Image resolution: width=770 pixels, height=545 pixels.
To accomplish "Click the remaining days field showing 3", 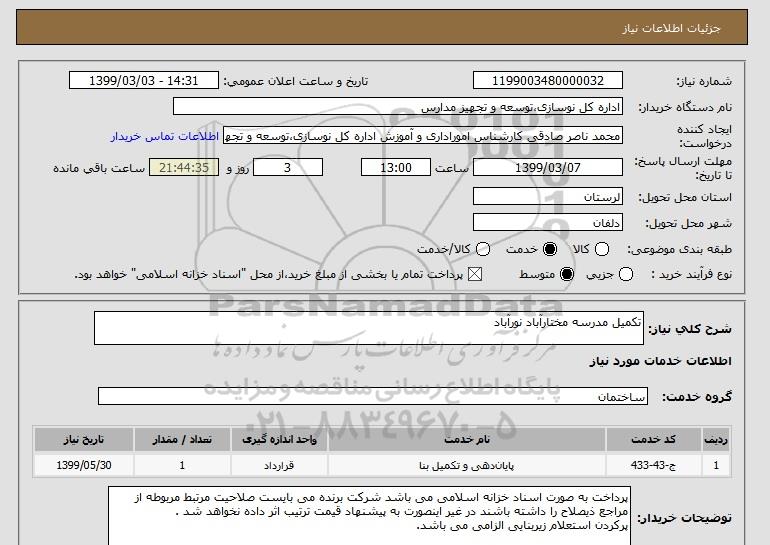I will (288, 167).
